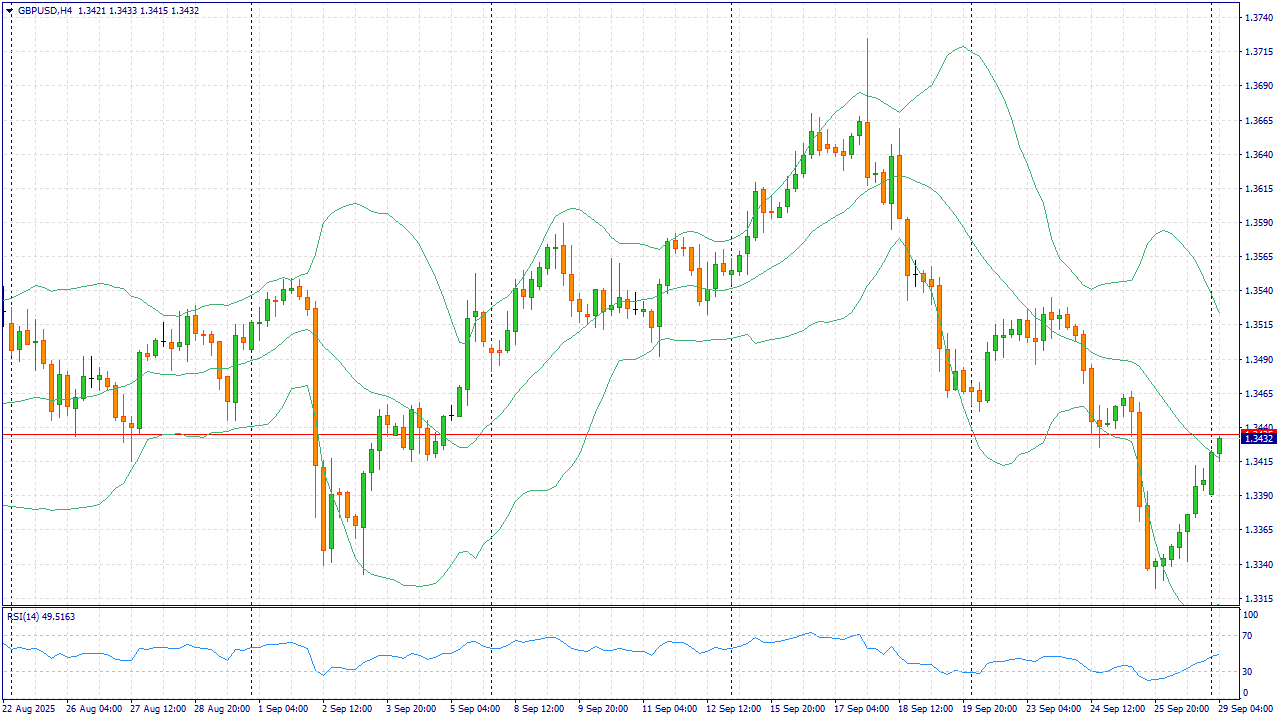Click the 1.3640 price scale label
Image resolution: width=1280 pixels, height=720 pixels.
pyautogui.click(x=1257, y=155)
